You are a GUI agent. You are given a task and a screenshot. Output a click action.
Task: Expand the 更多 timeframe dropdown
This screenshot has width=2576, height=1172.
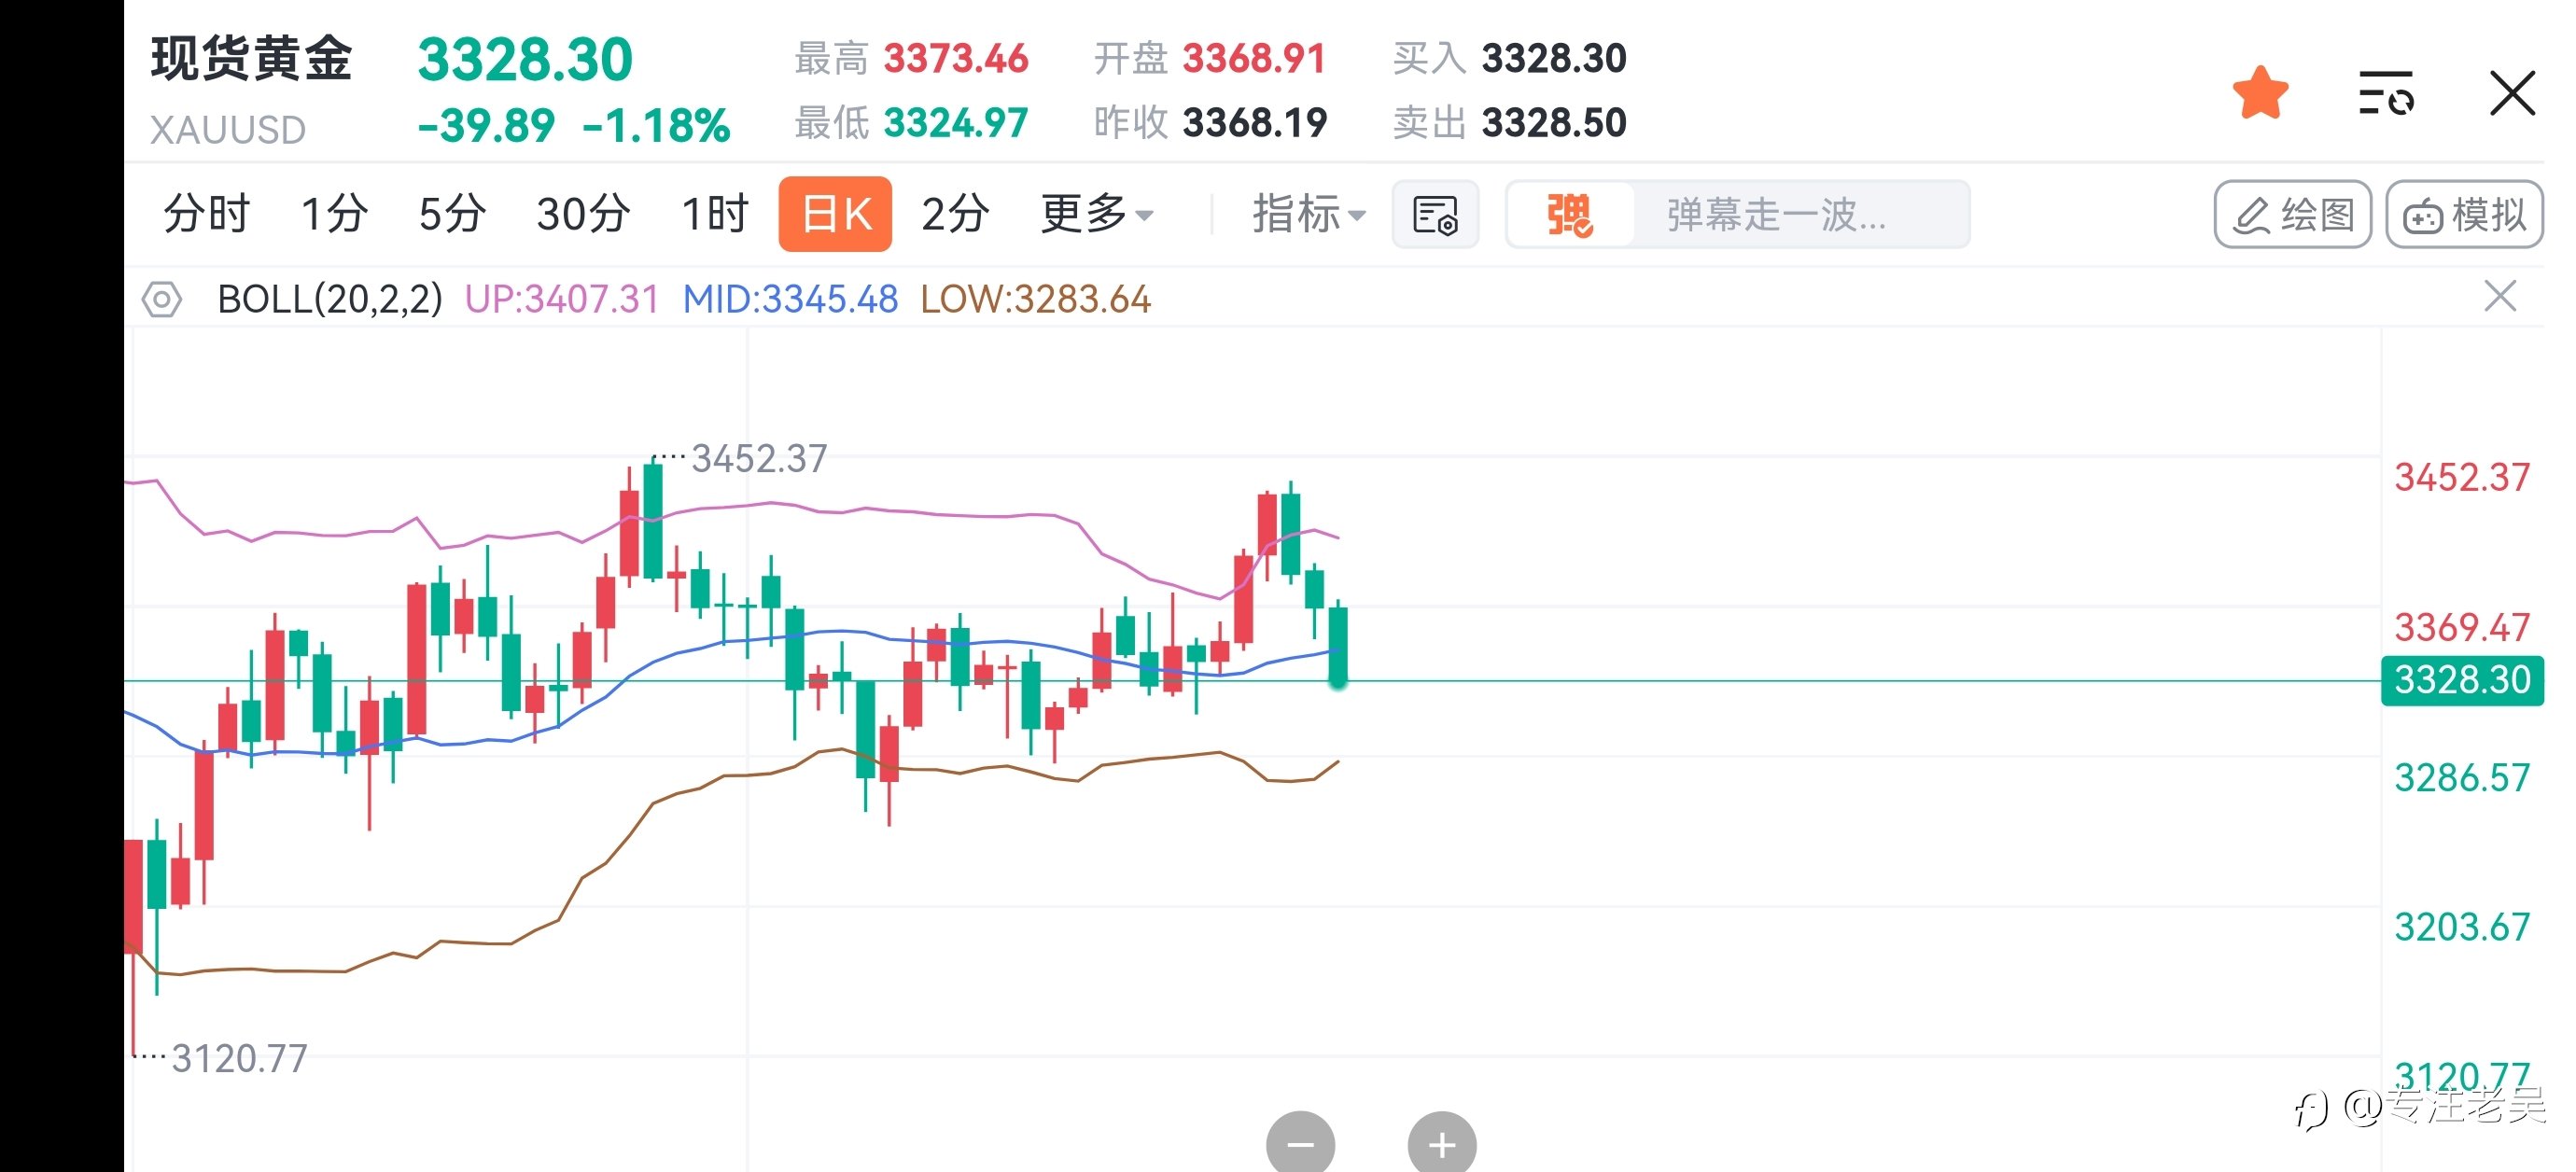point(1097,214)
